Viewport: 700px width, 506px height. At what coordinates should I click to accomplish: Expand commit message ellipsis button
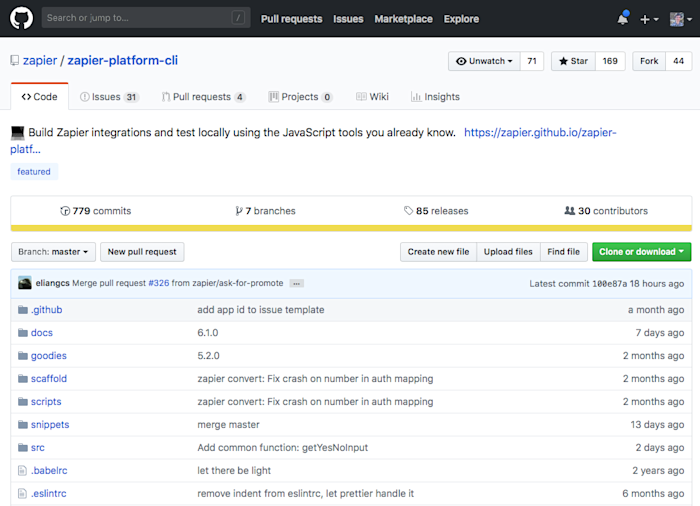(x=296, y=284)
